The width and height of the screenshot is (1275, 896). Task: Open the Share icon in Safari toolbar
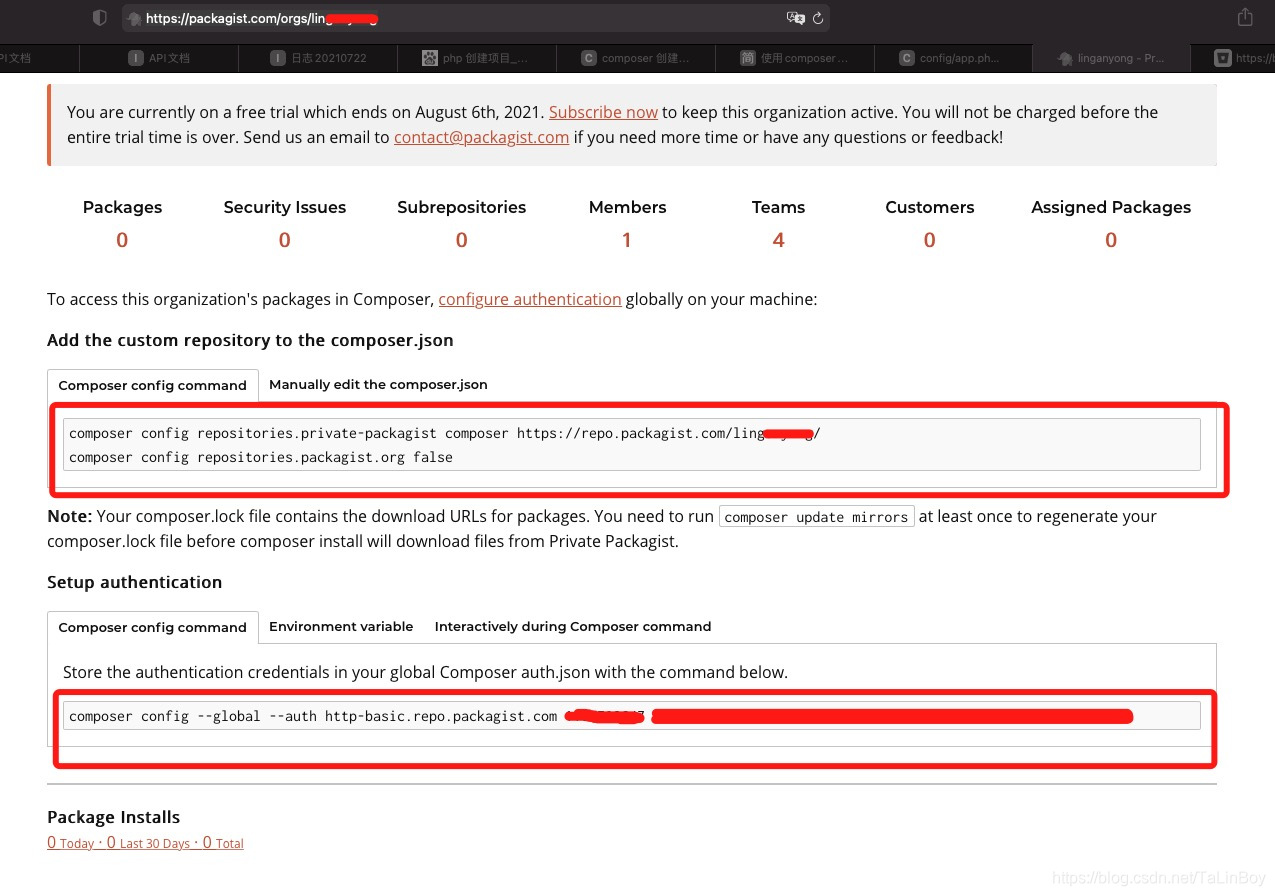[x=1245, y=17]
